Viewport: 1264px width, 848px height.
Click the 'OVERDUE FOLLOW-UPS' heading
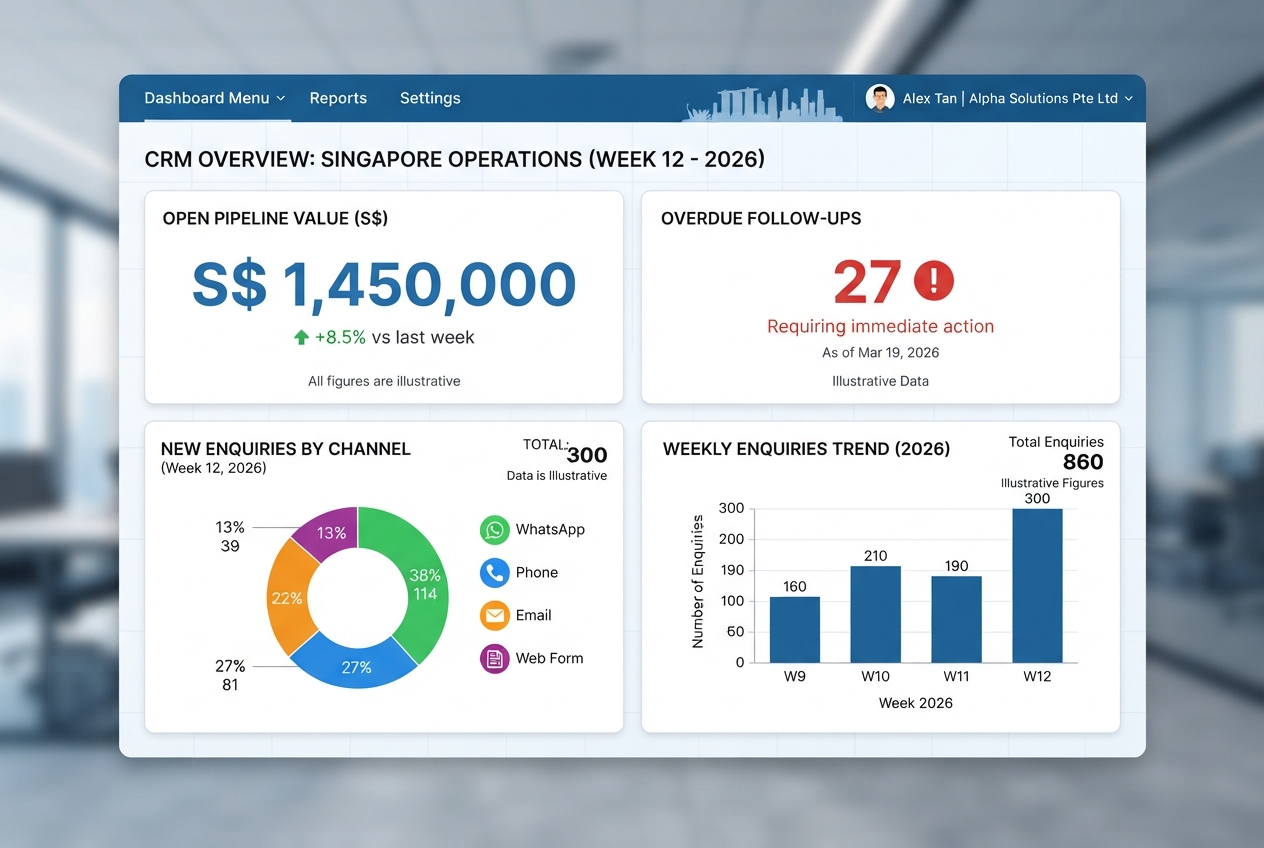(x=761, y=218)
